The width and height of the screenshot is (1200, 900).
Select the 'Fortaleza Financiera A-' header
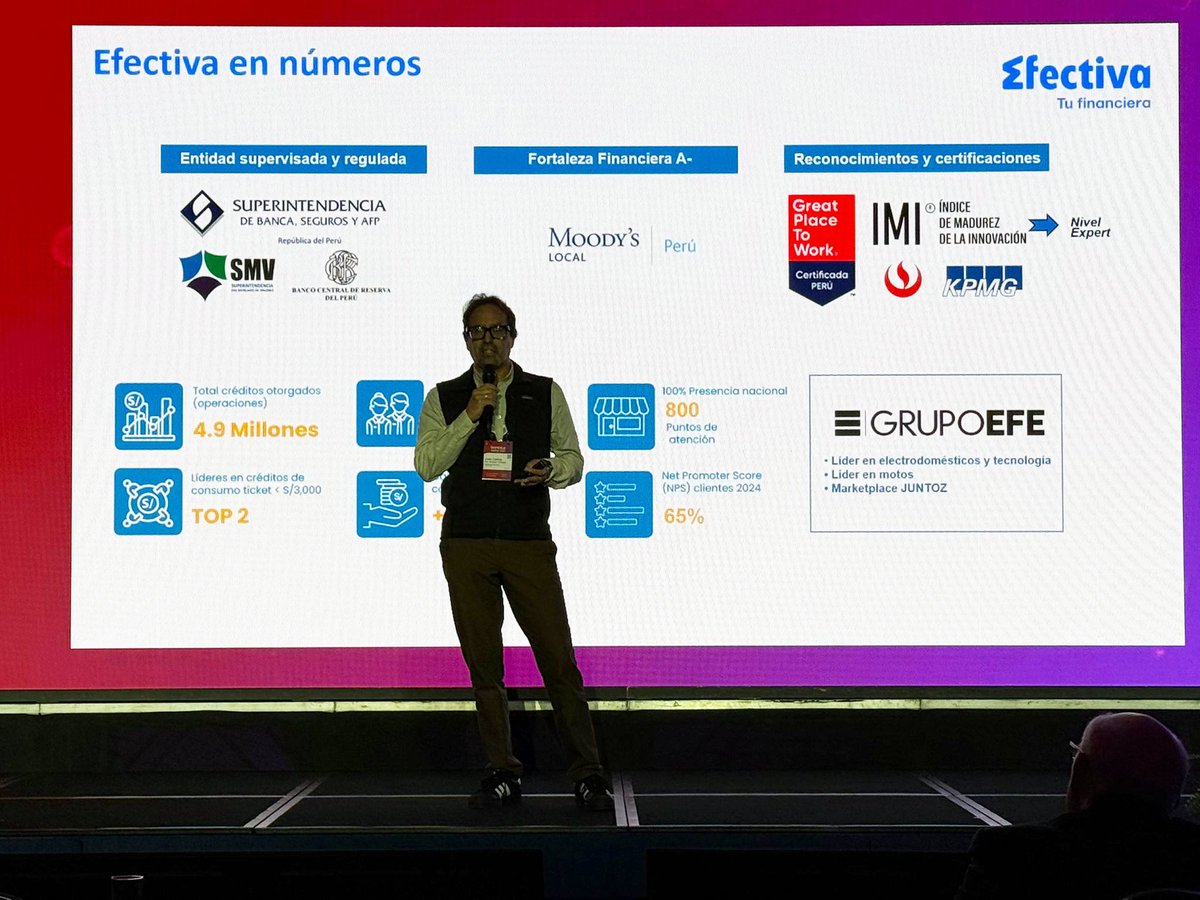point(605,159)
